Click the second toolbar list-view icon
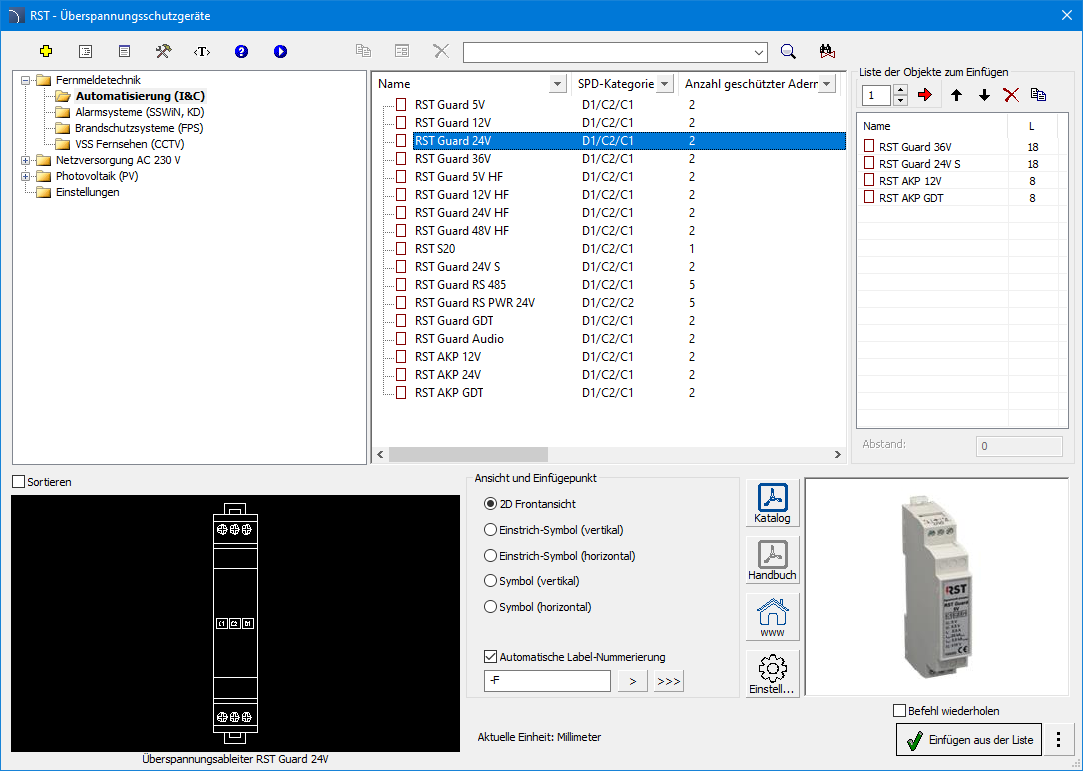Screen dimensions: 1083x771 coord(85,51)
